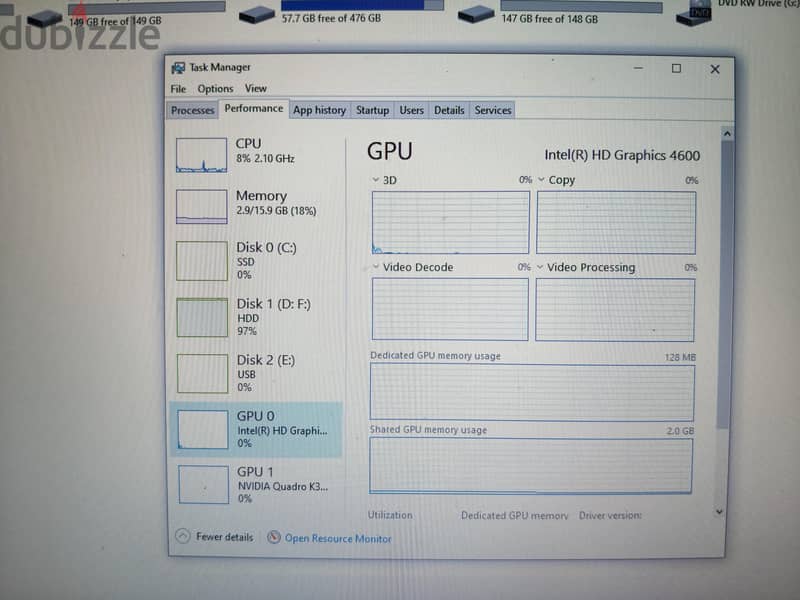This screenshot has height=600, width=800.
Task: Click the Video Decode utilization graph
Action: pos(450,309)
